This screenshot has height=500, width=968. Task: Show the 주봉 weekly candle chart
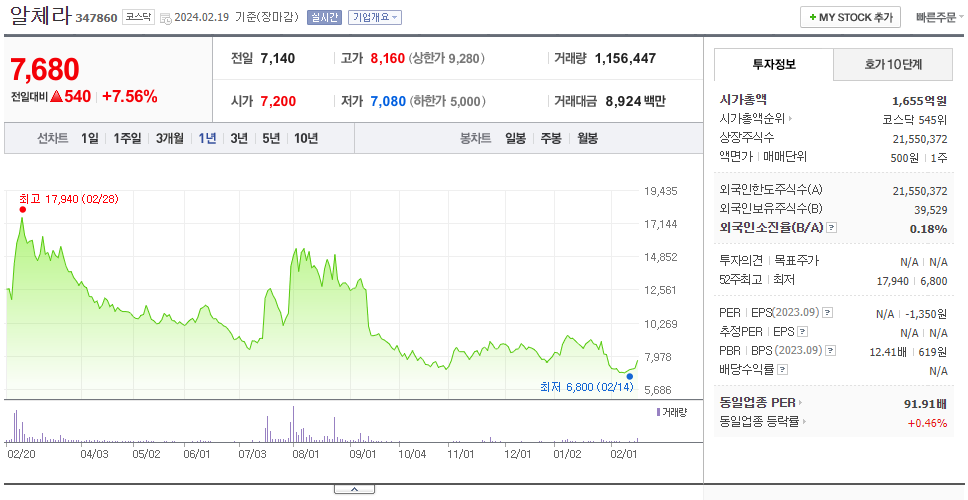coord(551,138)
